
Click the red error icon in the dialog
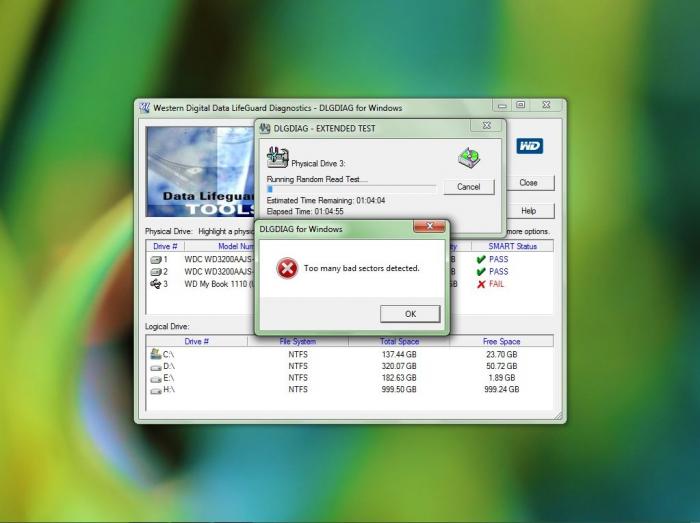pos(287,268)
